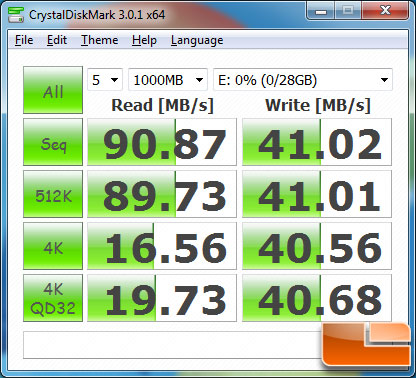Image resolution: width=416 pixels, height=378 pixels.
Task: Open the Edit menu
Action: pyautogui.click(x=57, y=40)
